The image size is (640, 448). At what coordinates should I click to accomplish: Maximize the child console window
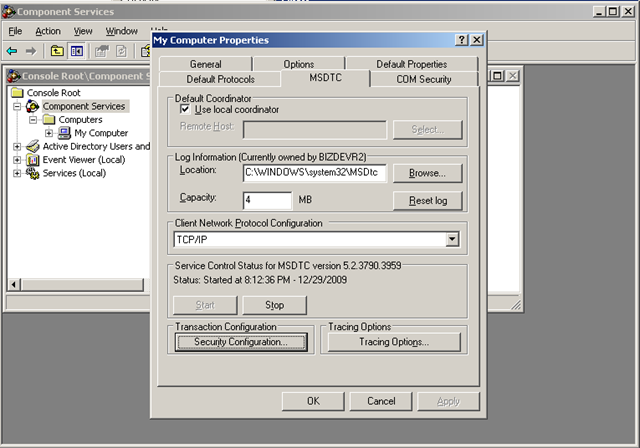click(x=497, y=76)
